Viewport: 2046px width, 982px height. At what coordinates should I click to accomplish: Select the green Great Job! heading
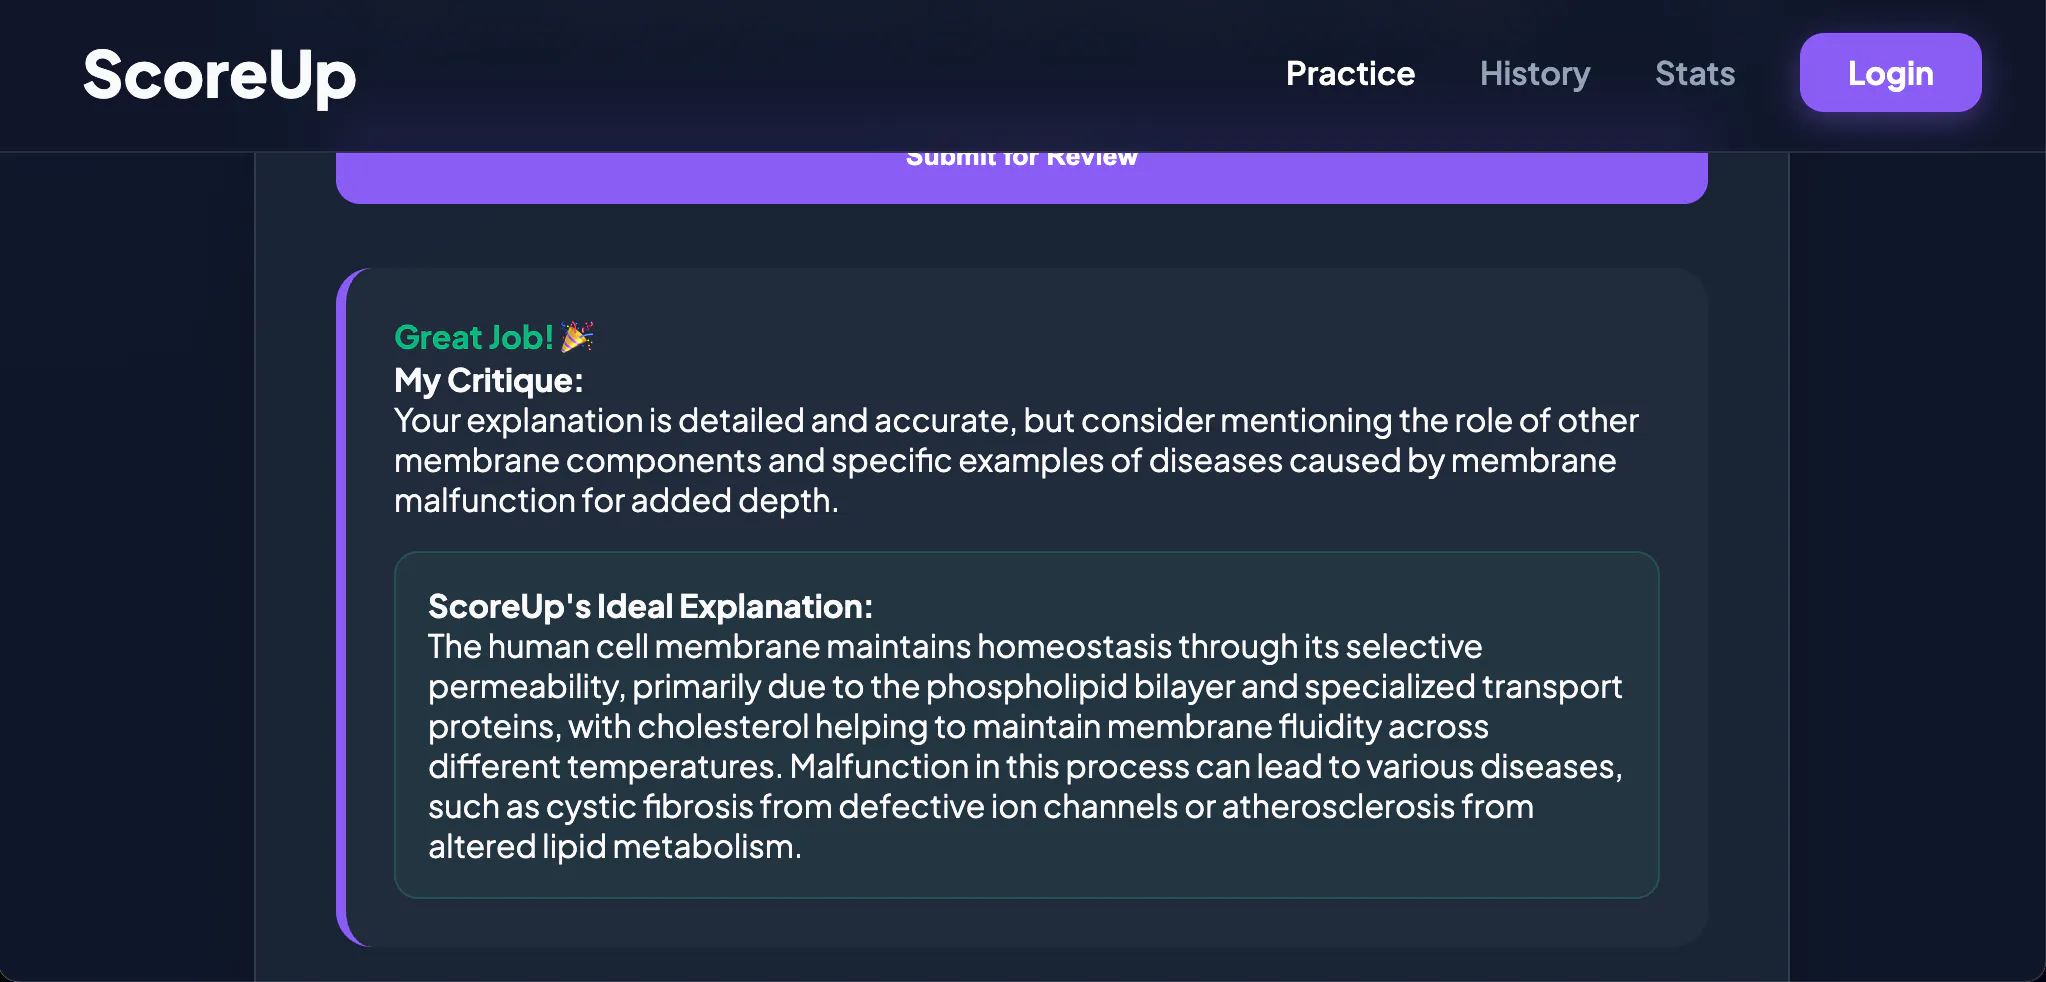tap(474, 337)
